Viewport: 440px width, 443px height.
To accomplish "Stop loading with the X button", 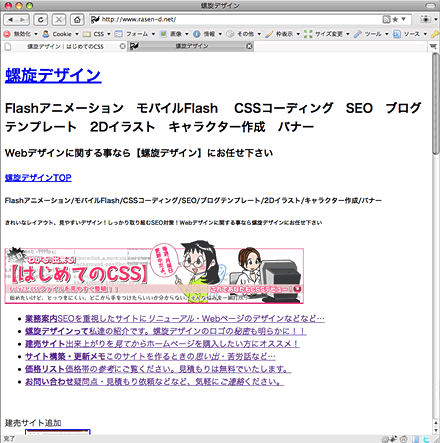I will click(59, 20).
